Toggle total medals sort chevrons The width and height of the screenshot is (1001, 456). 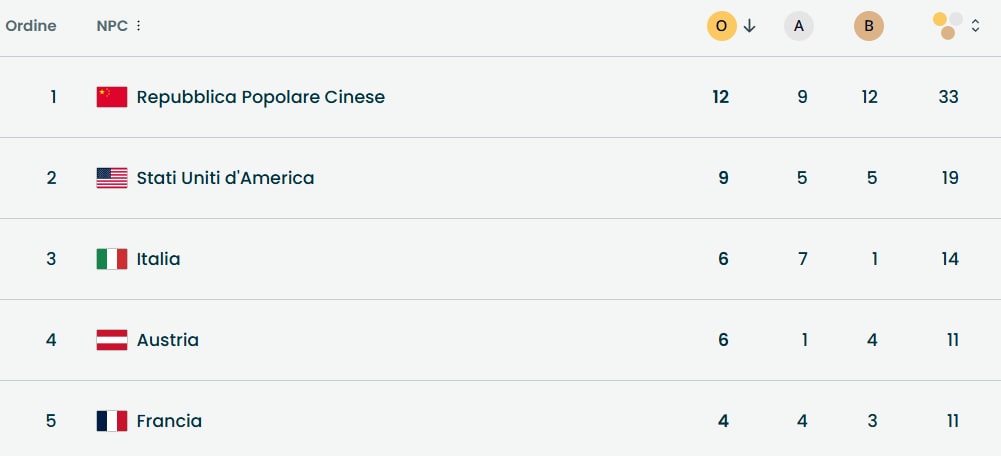(976, 26)
